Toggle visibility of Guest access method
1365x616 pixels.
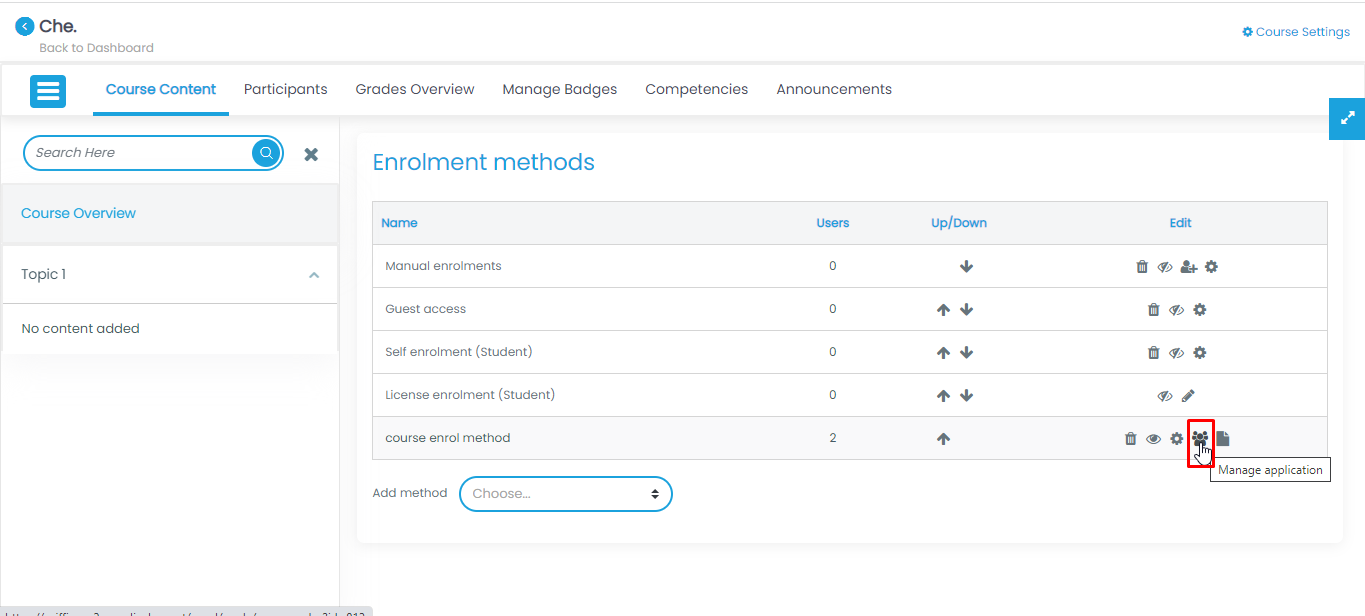point(1176,310)
